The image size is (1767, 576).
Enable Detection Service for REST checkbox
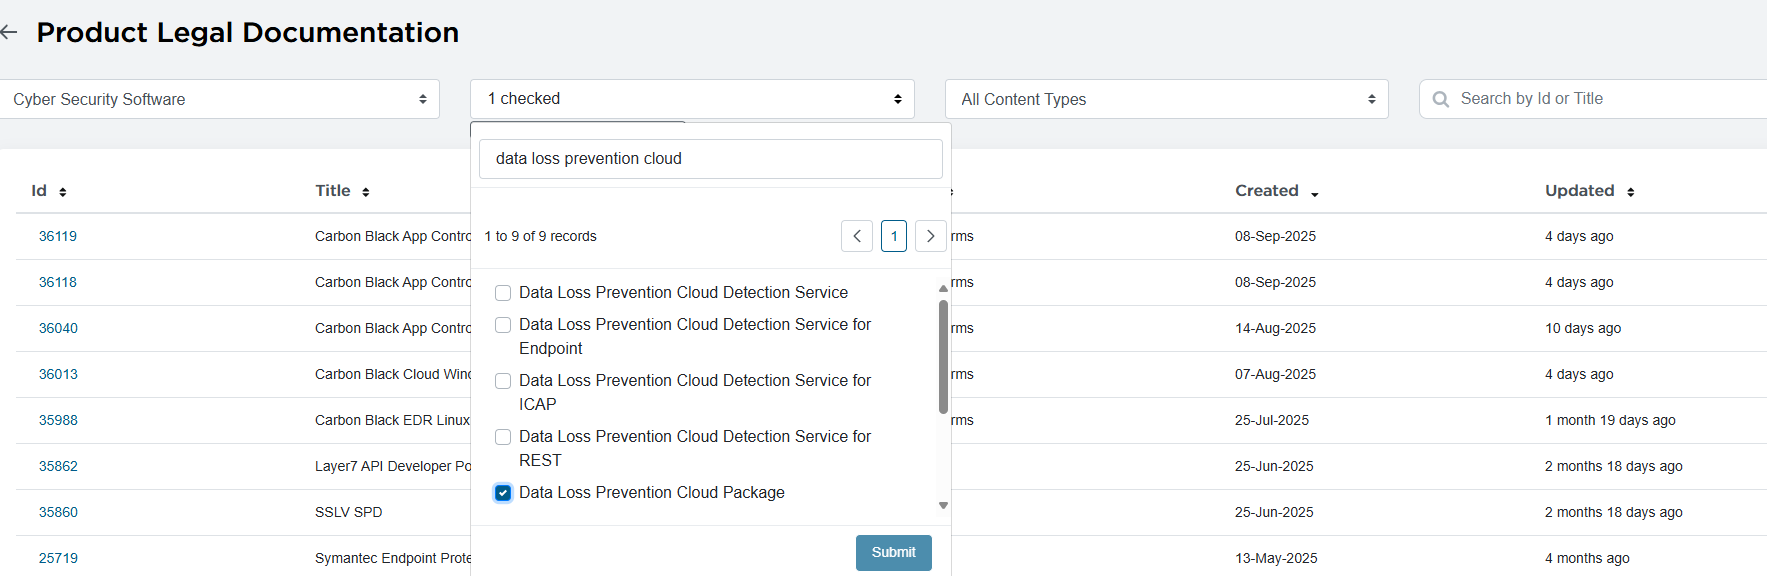pos(503,437)
